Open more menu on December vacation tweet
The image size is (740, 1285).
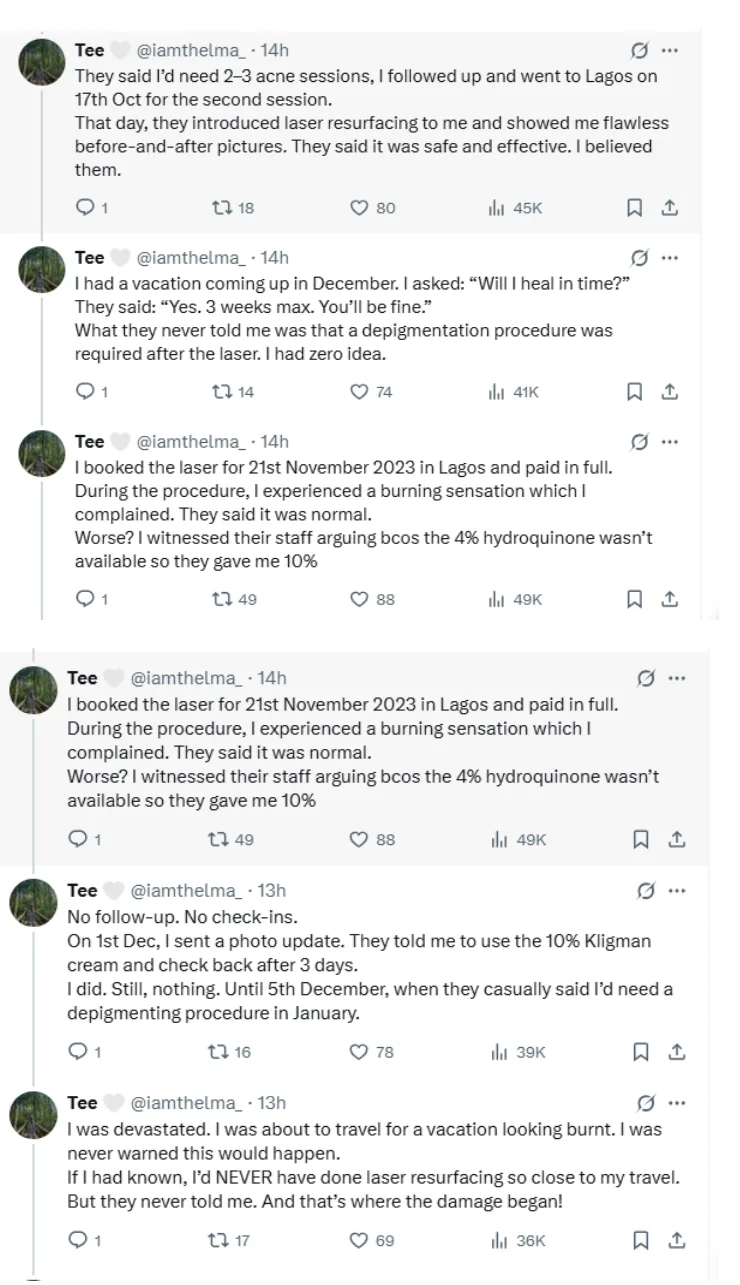tap(670, 258)
